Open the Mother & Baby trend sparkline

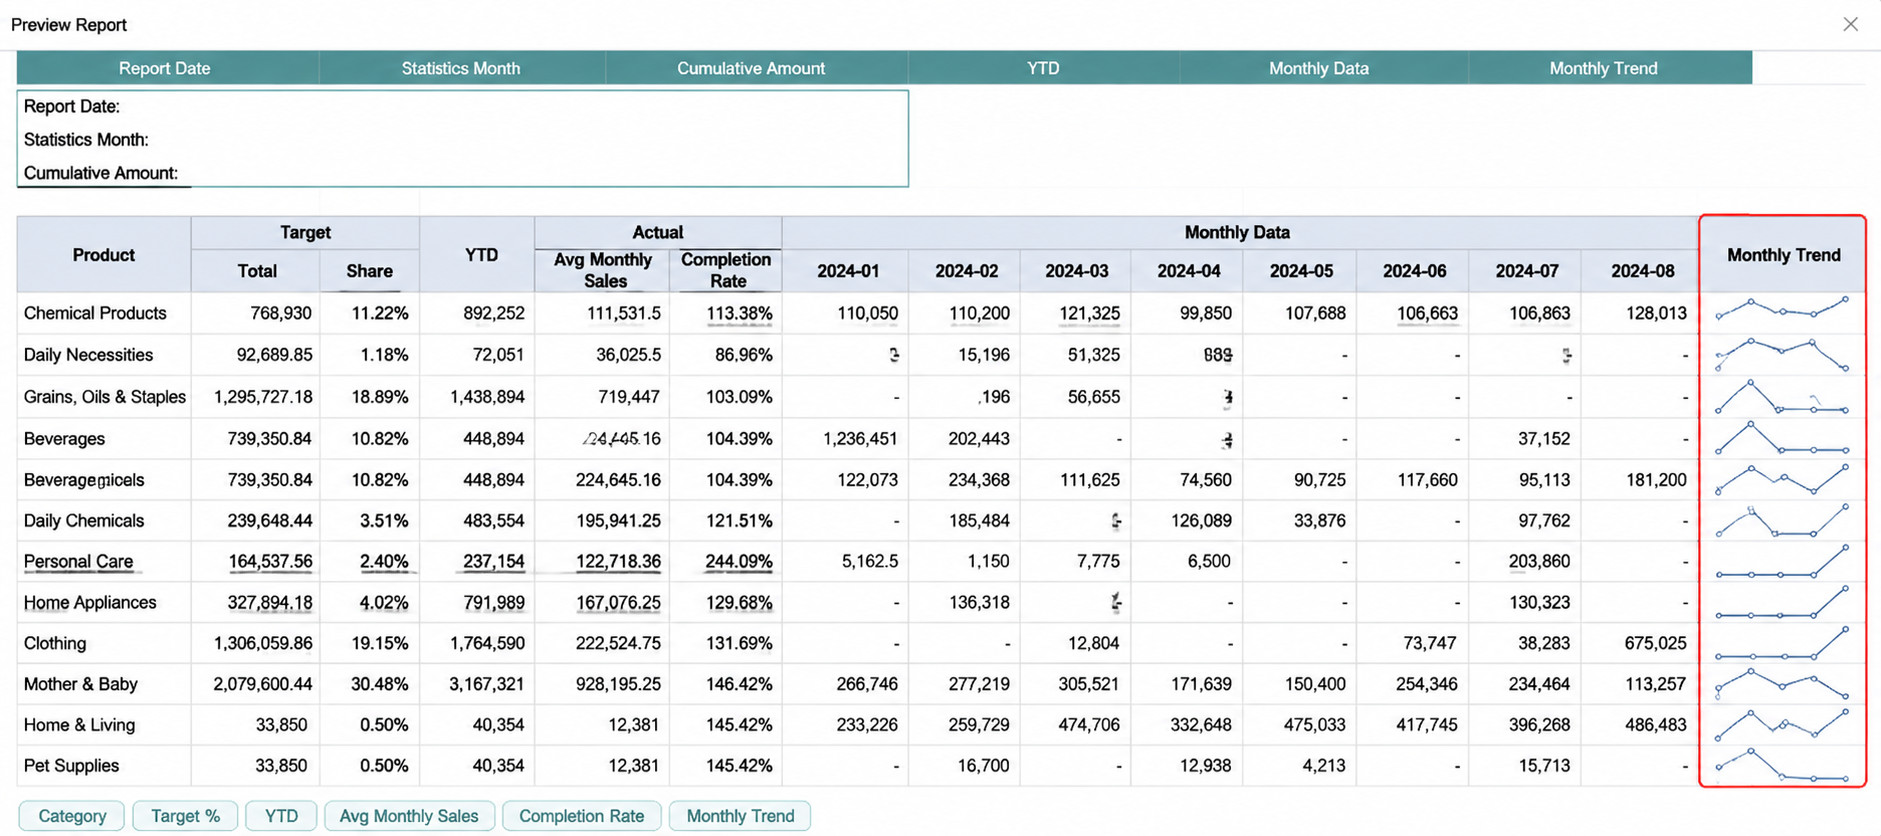(1782, 683)
